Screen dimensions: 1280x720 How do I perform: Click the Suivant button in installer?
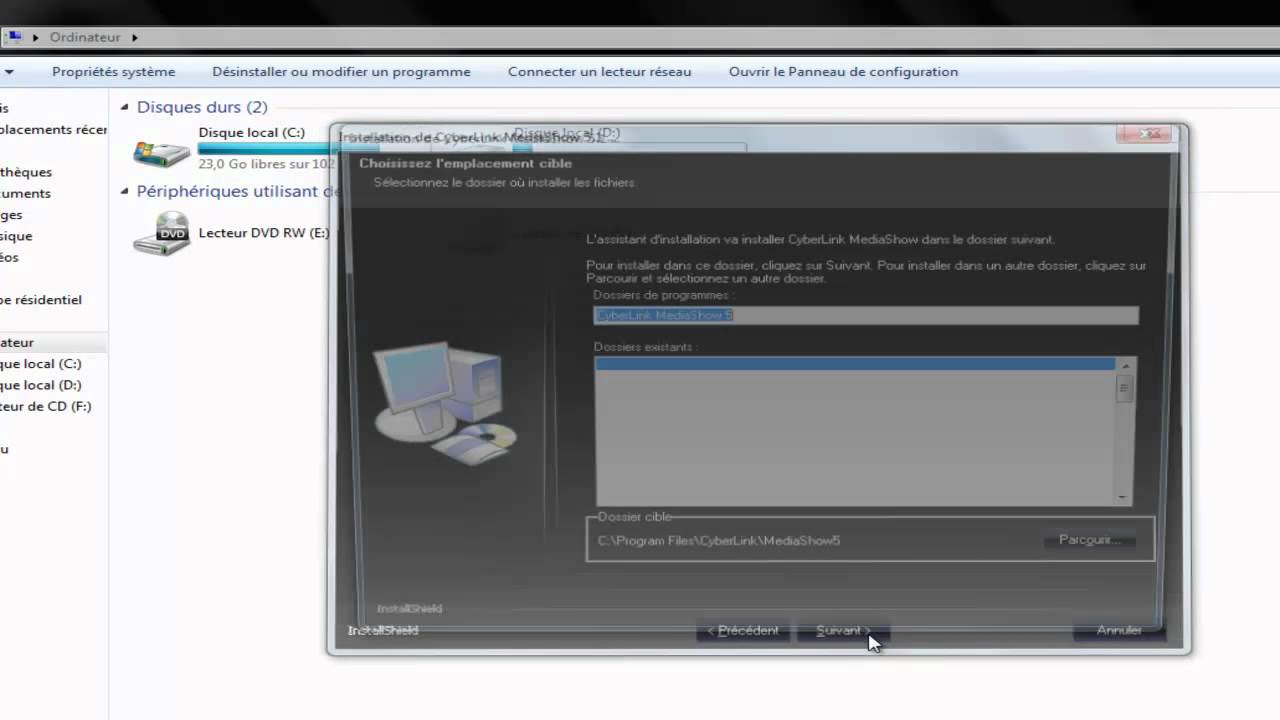[843, 631]
